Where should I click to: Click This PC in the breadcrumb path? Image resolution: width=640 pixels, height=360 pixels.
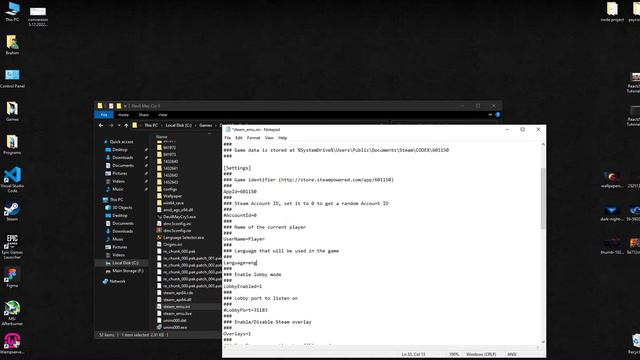[151, 125]
